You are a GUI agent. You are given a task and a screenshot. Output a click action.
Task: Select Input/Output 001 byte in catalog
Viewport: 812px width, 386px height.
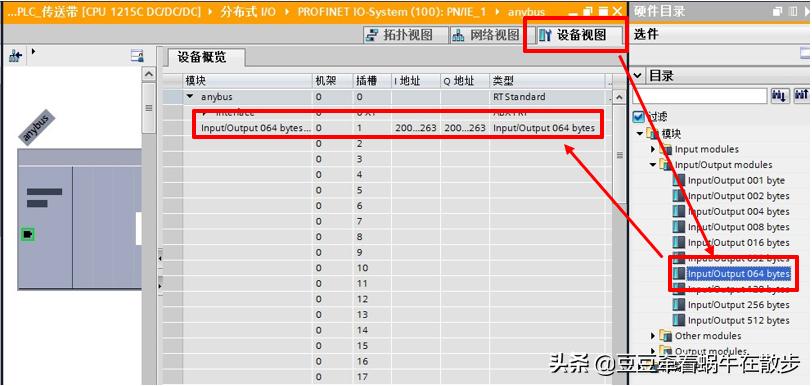(736, 180)
